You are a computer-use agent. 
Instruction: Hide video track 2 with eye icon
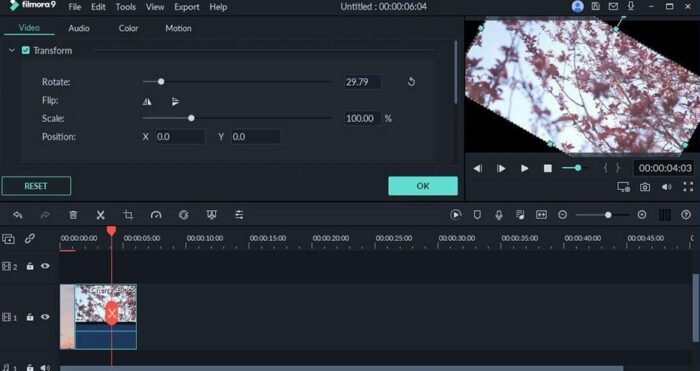[45, 266]
